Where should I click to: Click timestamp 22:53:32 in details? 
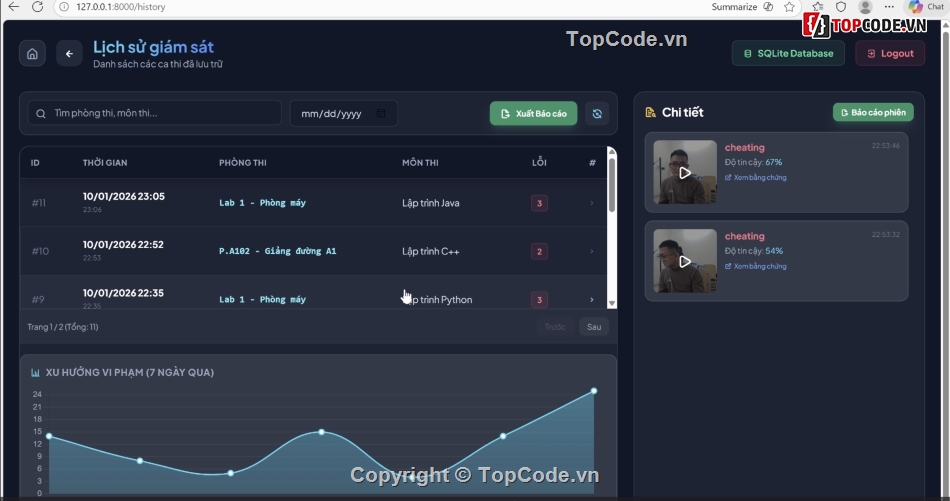point(886,234)
